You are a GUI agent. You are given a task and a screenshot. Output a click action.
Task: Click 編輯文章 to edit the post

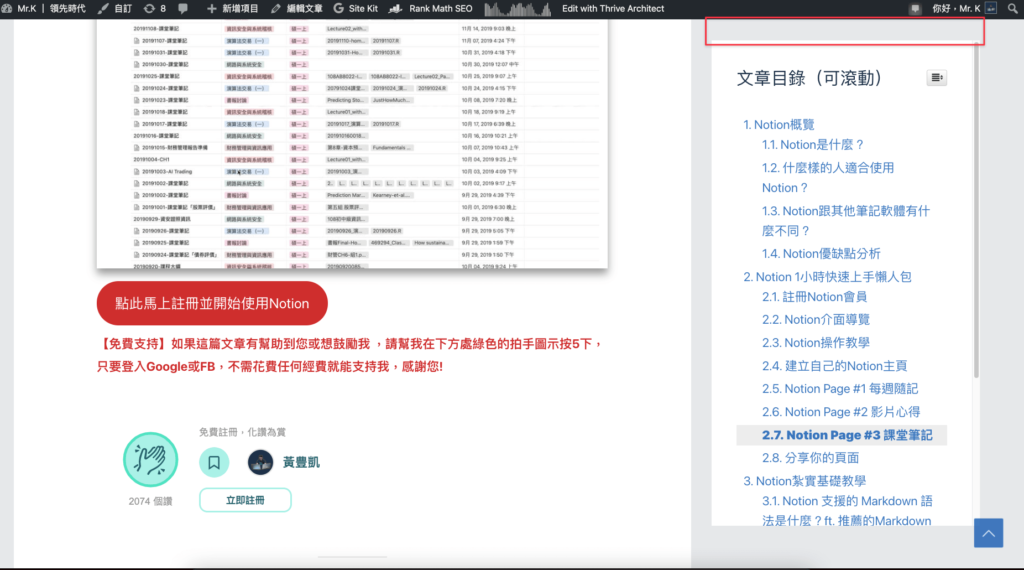pyautogui.click(x=296, y=8)
